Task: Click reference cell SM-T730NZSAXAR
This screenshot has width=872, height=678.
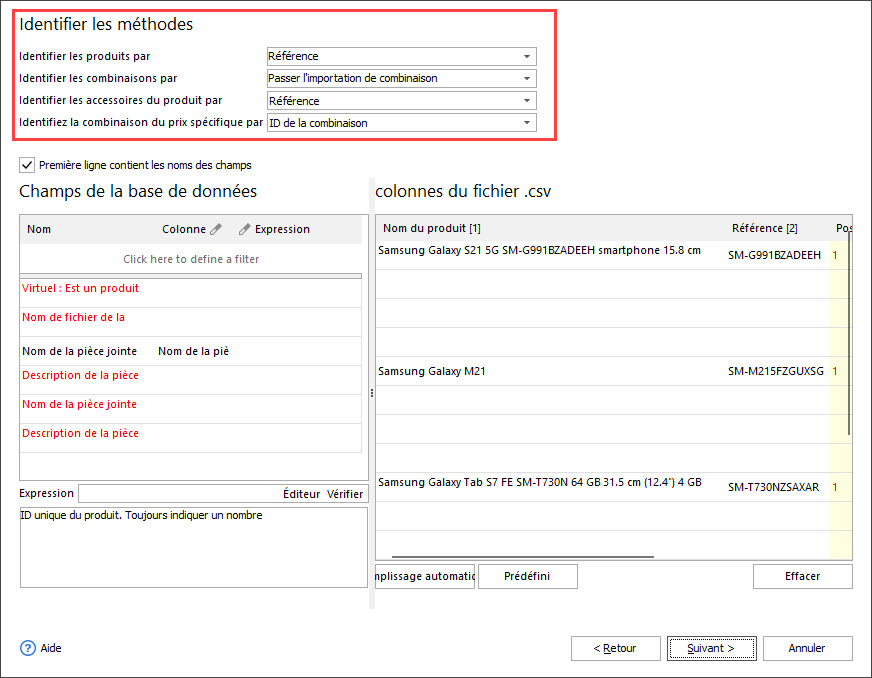Action: tap(774, 487)
